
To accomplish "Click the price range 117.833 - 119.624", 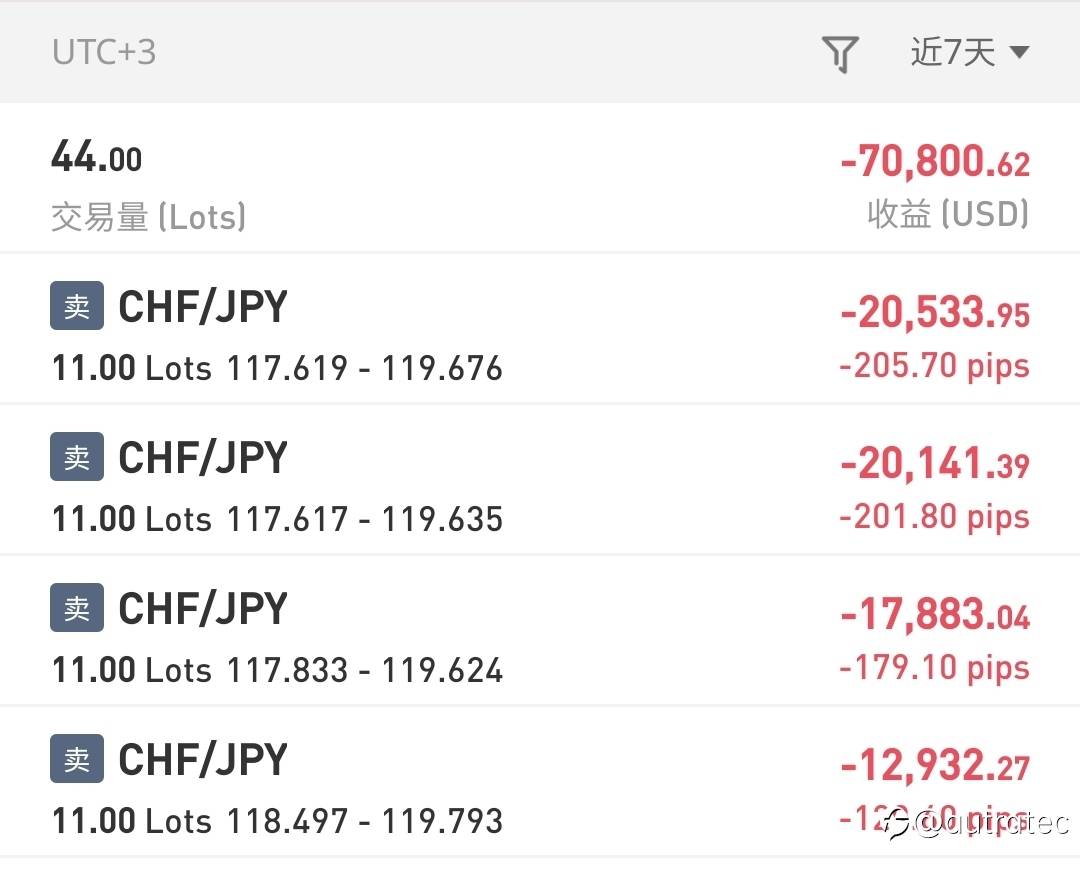I will pyautogui.click(x=364, y=670).
